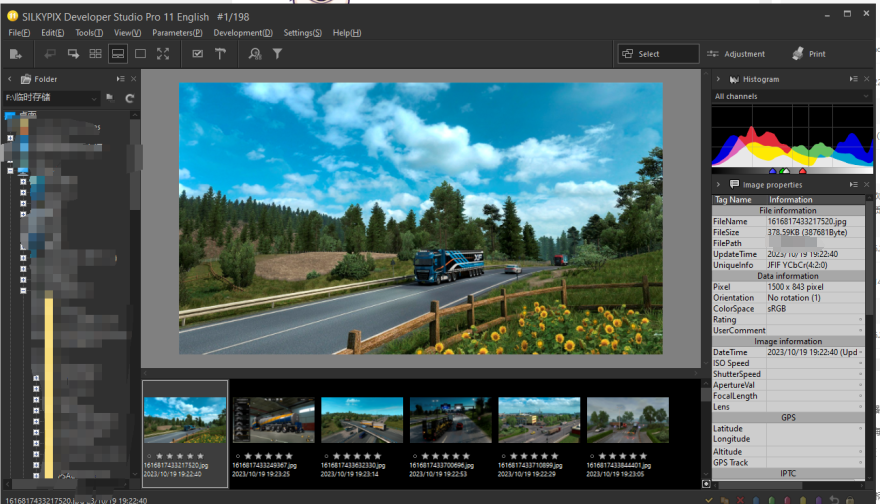Open Histogram panel options menu icon

click(854, 79)
